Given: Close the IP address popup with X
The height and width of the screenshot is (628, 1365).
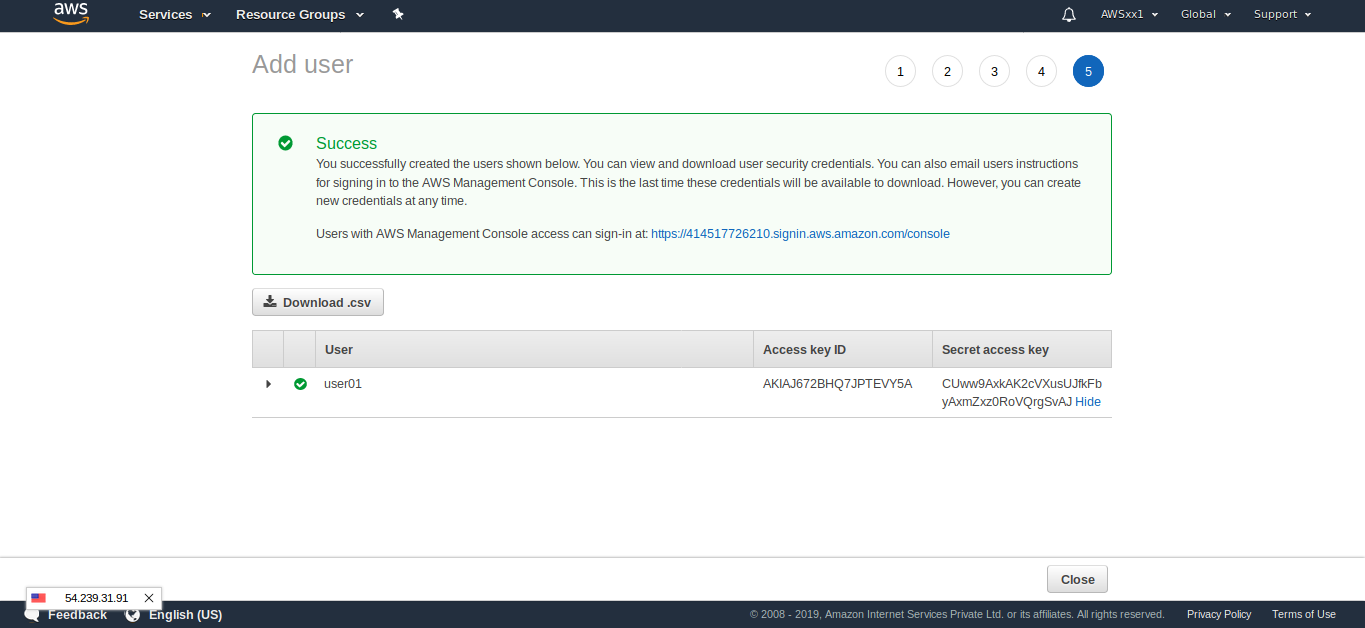Looking at the screenshot, I should 149,598.
